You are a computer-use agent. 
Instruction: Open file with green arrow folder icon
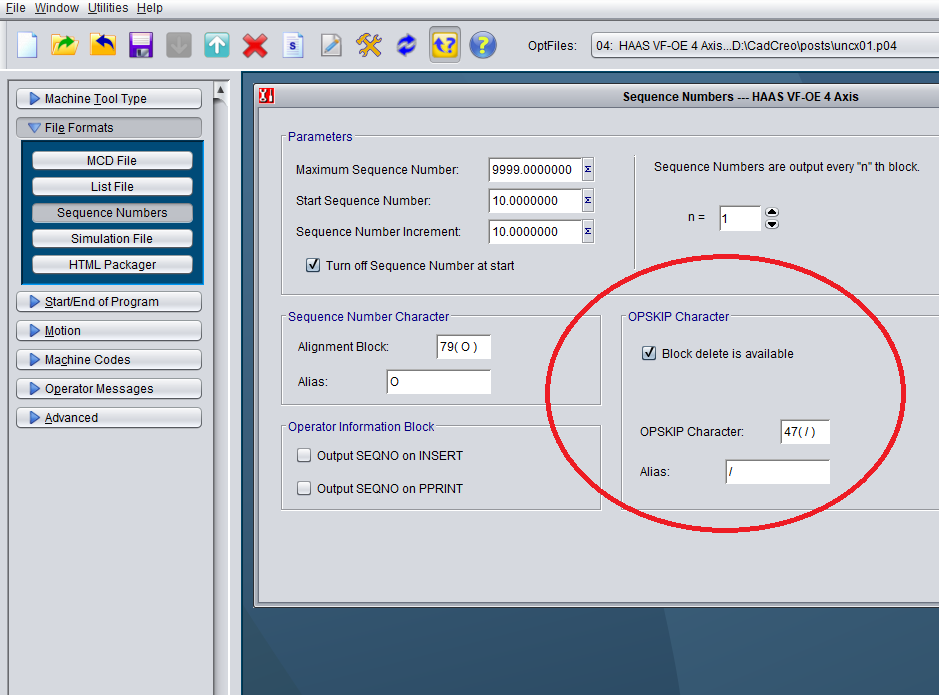(x=65, y=45)
